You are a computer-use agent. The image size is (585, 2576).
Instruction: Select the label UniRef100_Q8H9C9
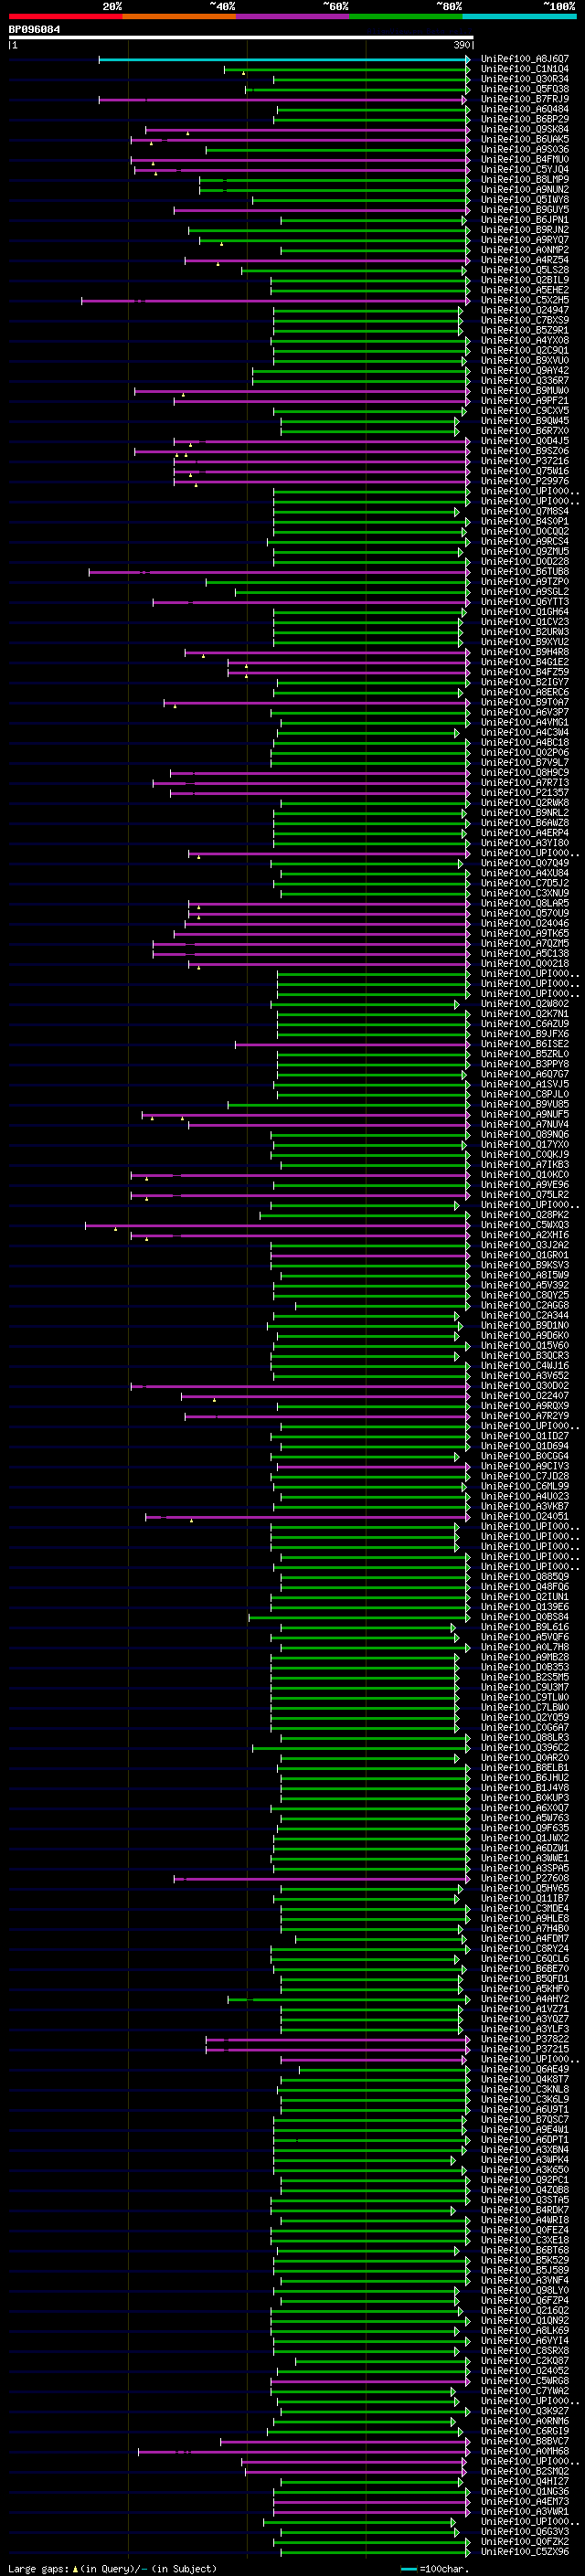(525, 772)
